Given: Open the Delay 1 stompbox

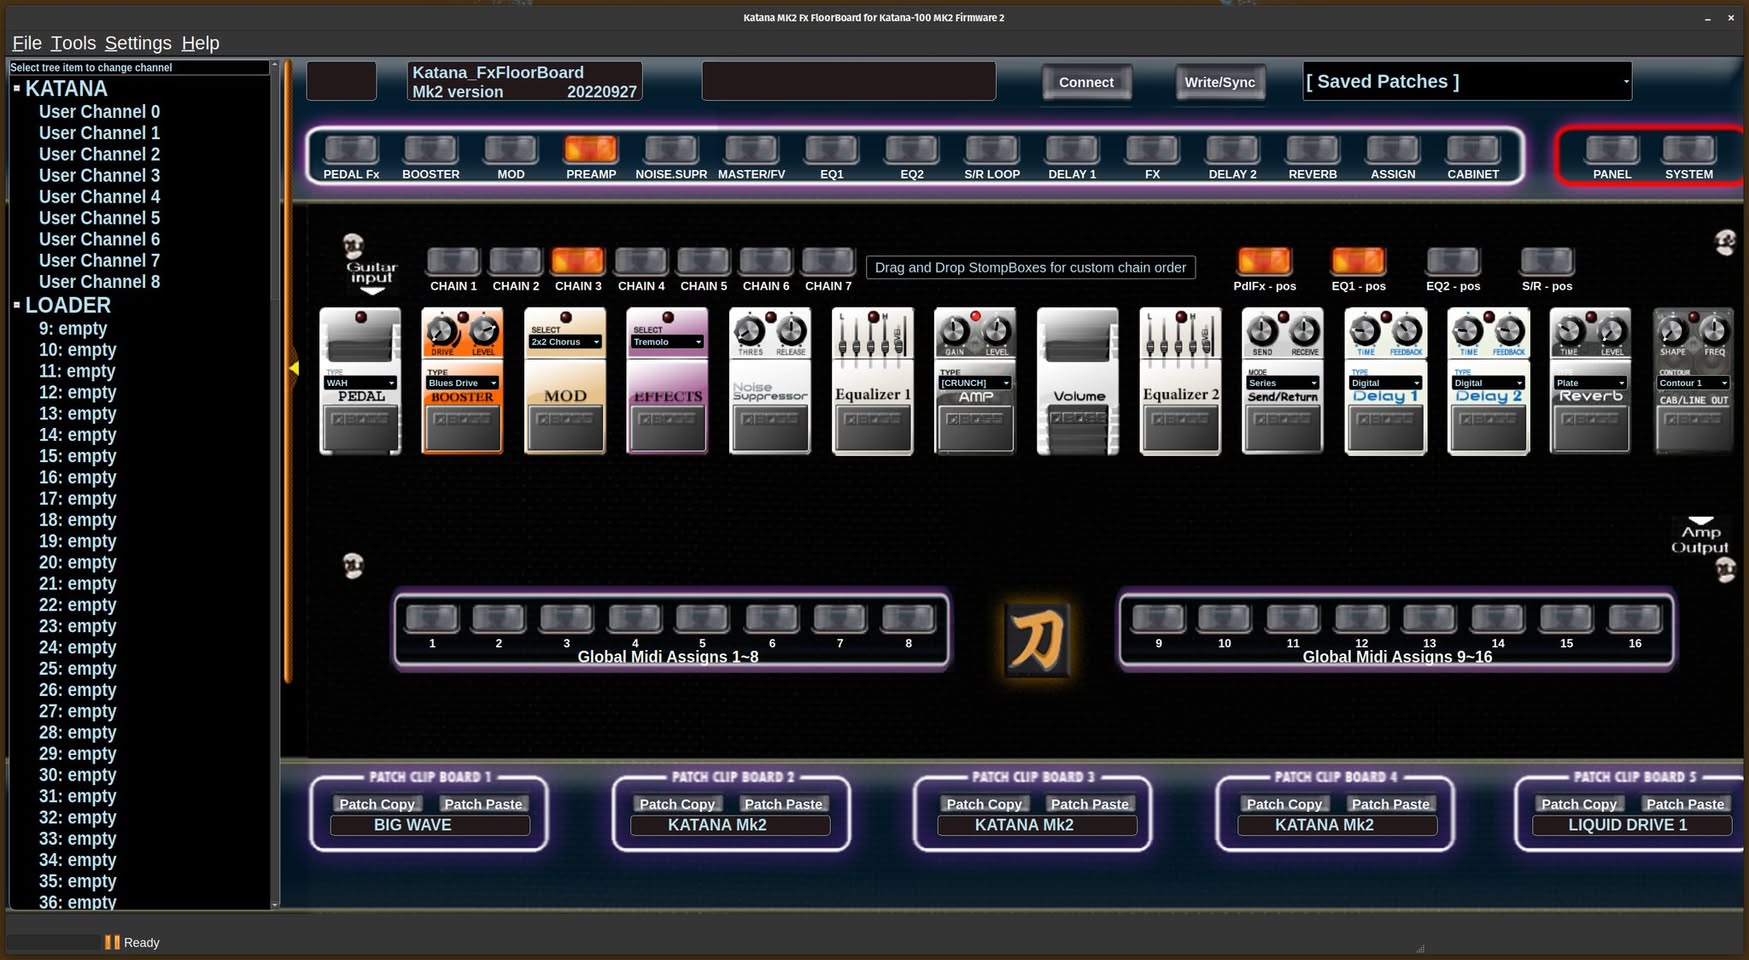Looking at the screenshot, I should coord(1386,381).
